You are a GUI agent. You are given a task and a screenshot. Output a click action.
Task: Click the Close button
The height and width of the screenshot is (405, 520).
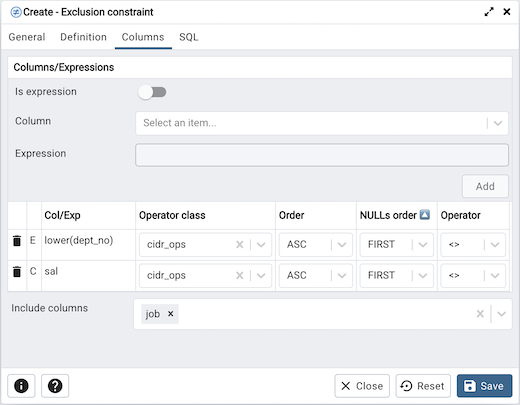point(362,386)
